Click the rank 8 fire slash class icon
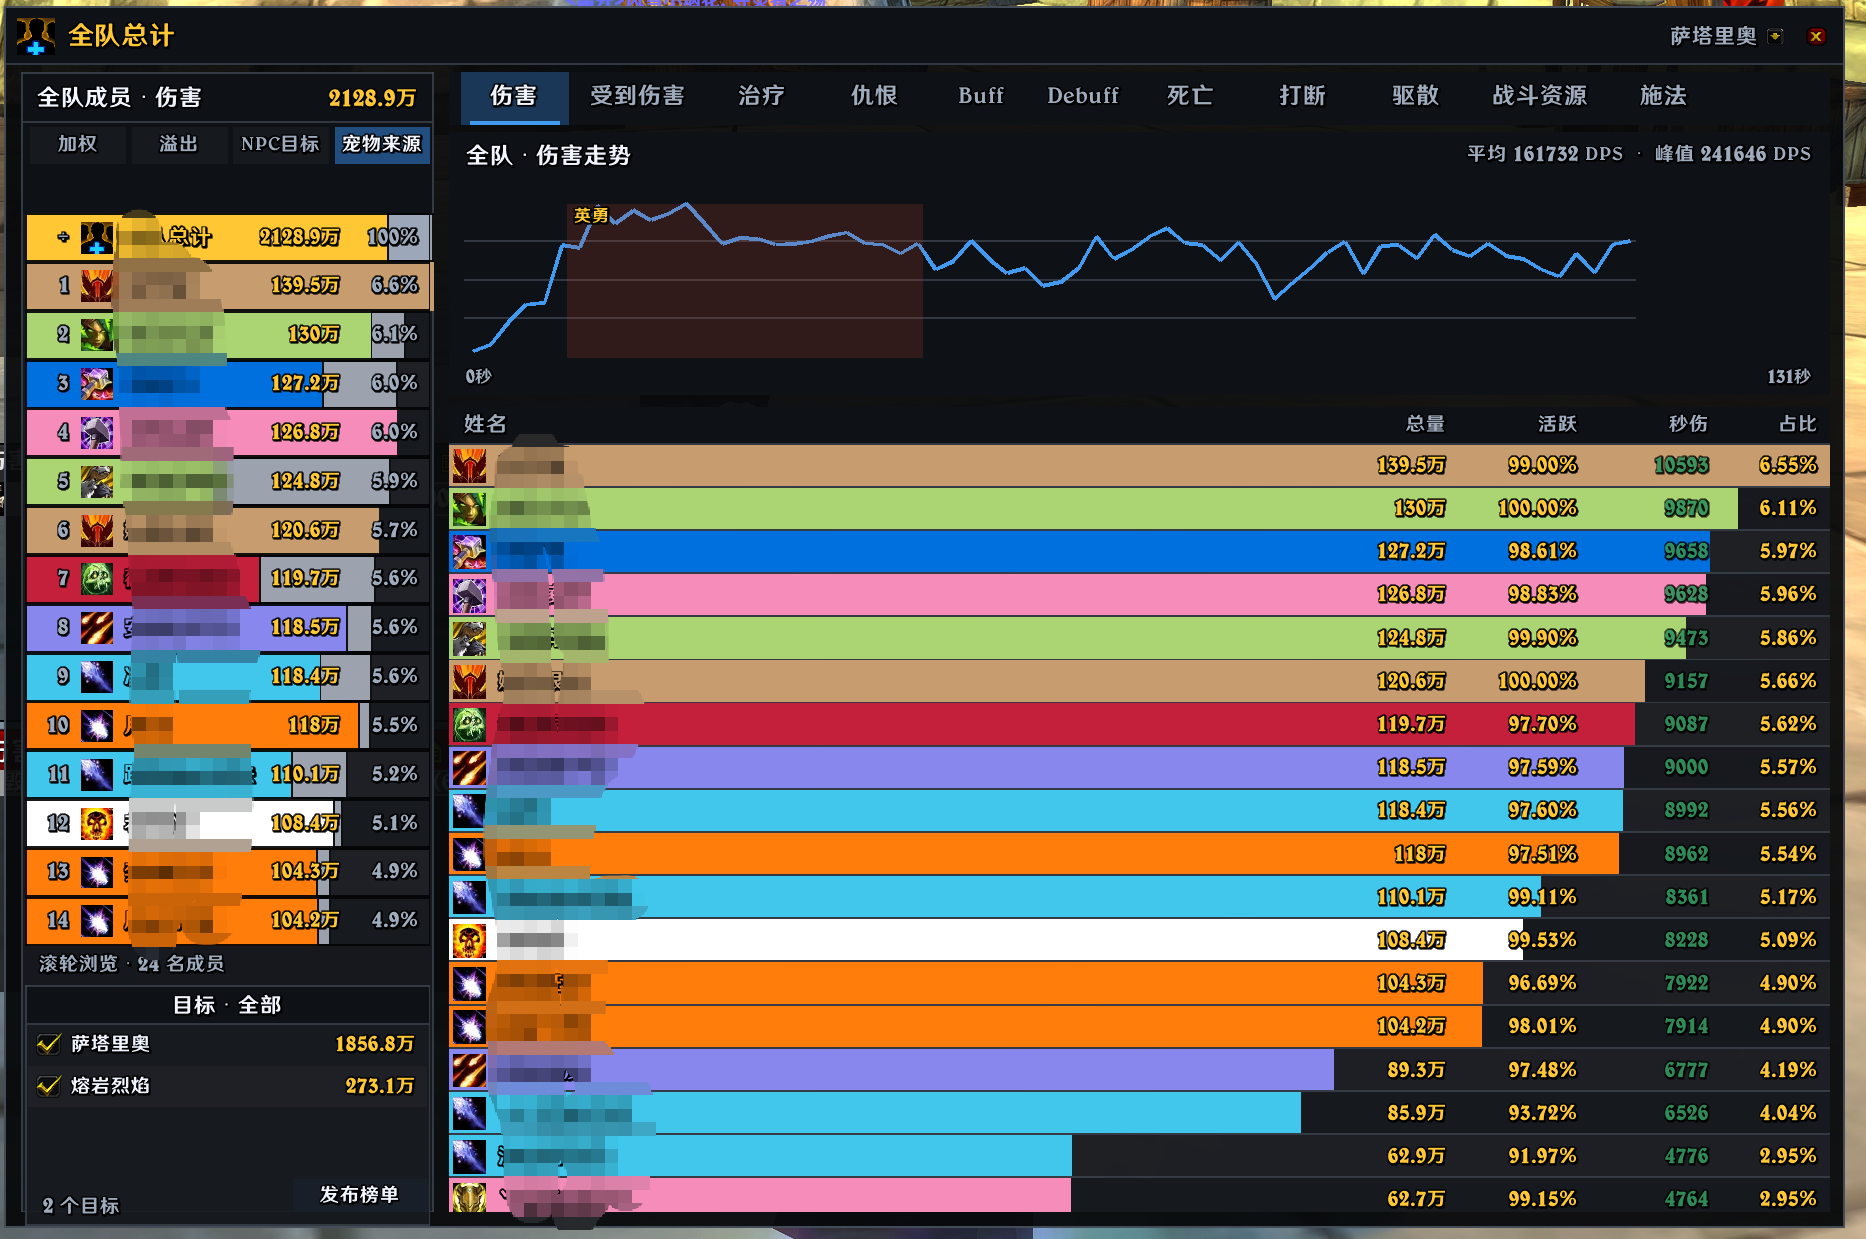 click(97, 627)
